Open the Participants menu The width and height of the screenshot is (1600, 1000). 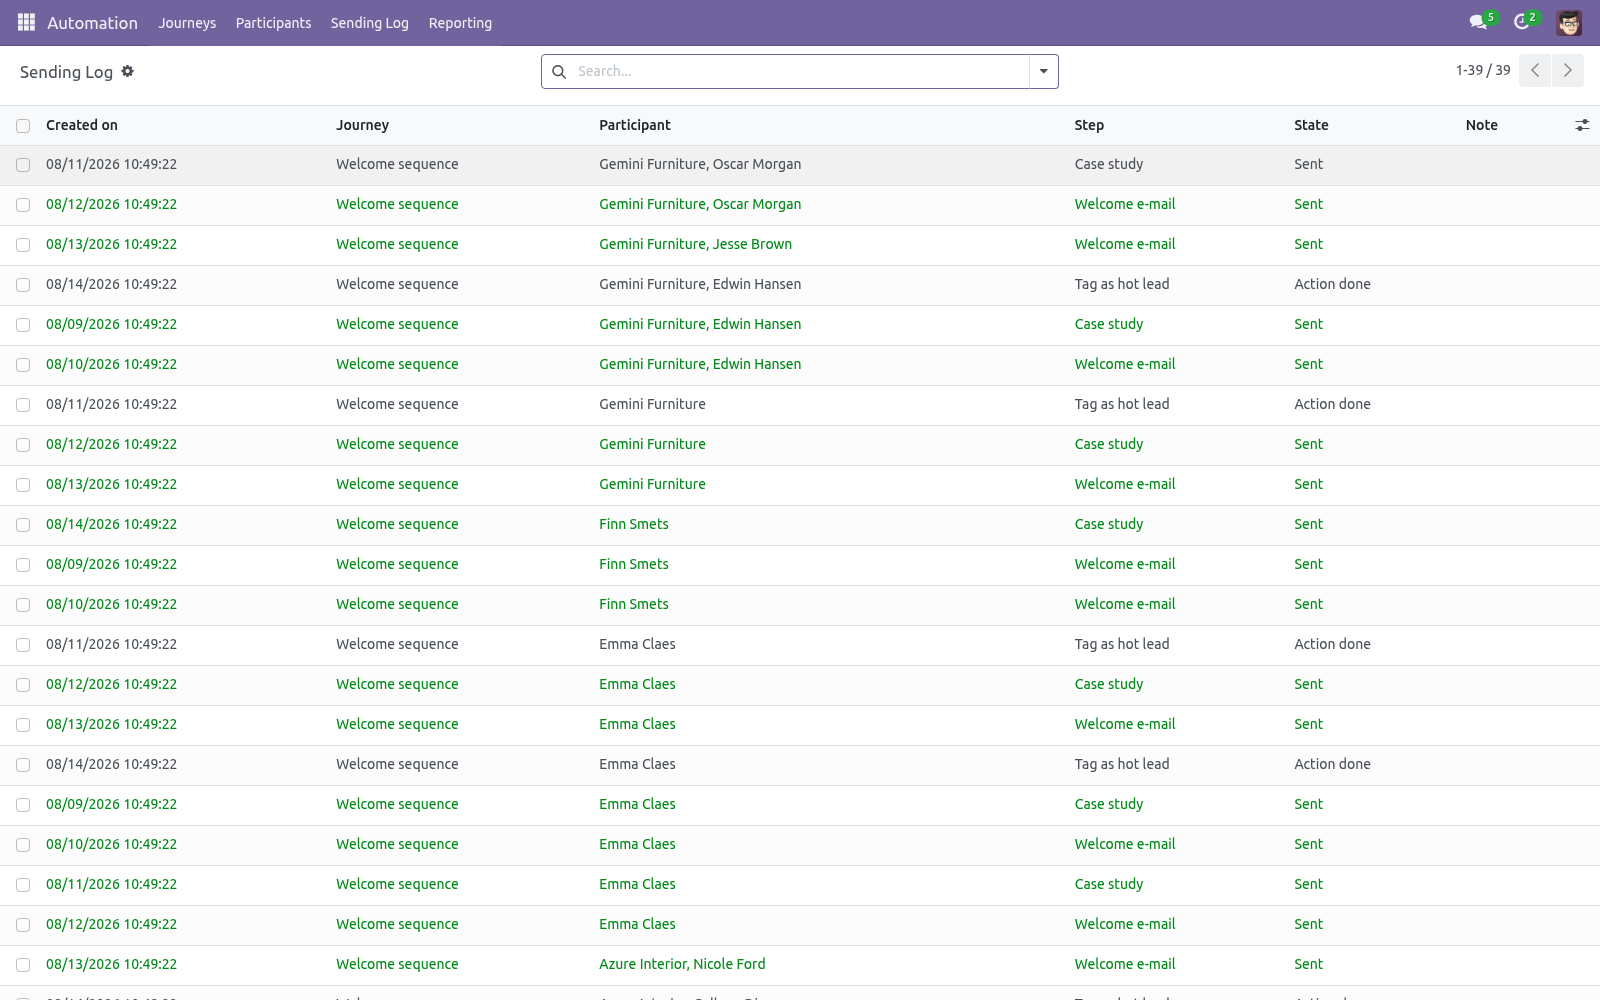[273, 22]
